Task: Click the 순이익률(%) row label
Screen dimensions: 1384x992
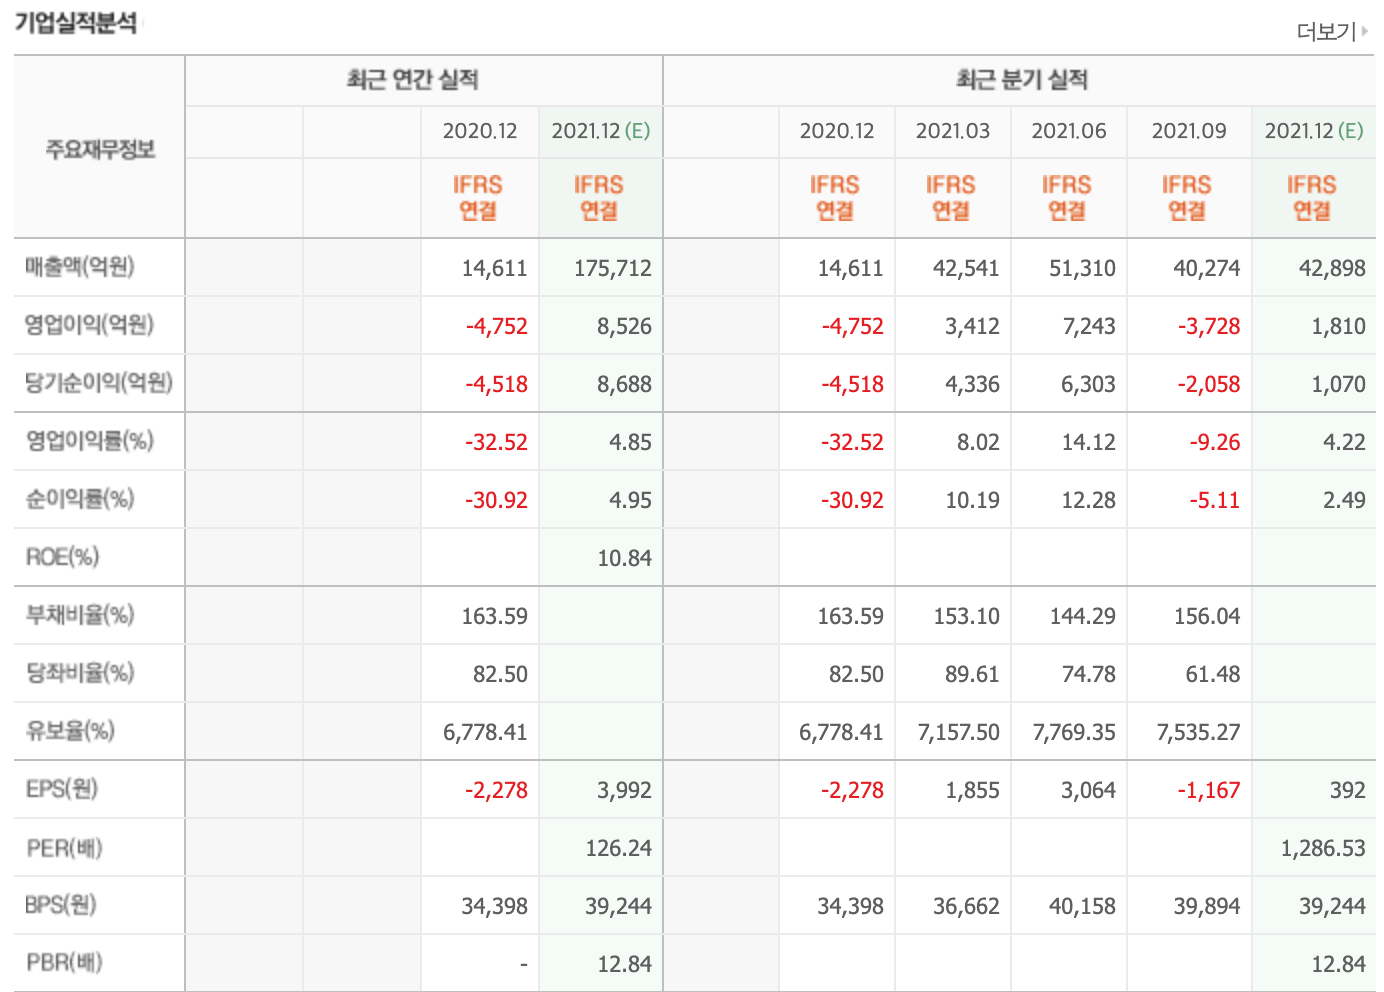Action: pyautogui.click(x=79, y=499)
